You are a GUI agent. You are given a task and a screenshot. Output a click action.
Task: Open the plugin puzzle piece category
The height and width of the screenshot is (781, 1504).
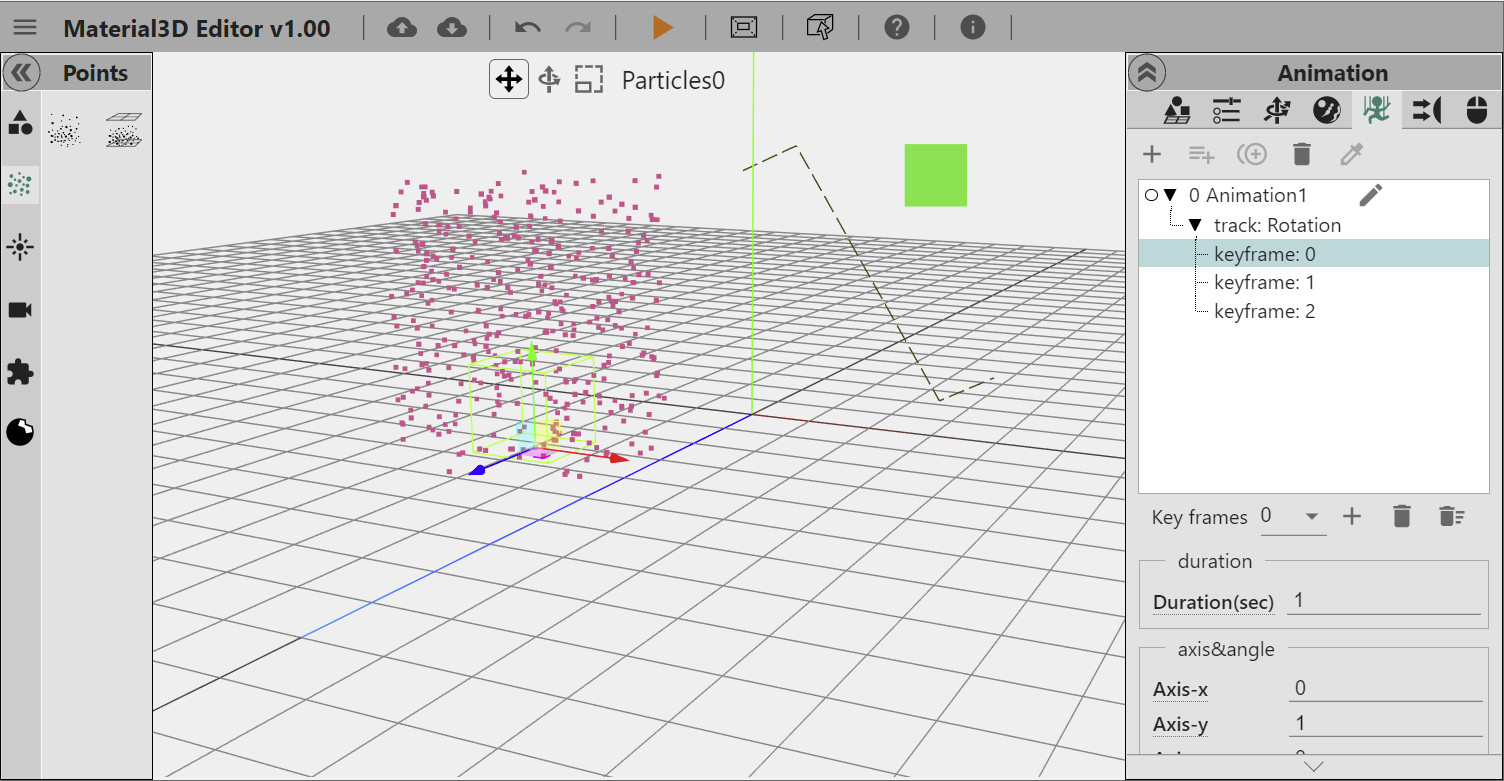[x=20, y=372]
